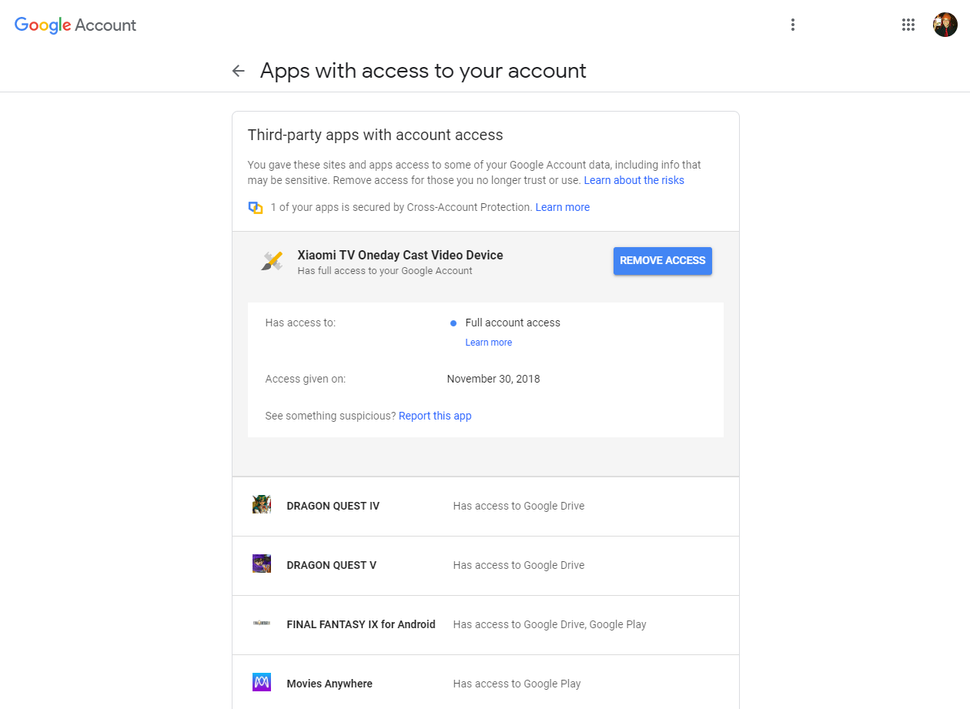Screen dimensions: 970x709
Task: Open the three-dot overflow menu
Action: [x=793, y=24]
